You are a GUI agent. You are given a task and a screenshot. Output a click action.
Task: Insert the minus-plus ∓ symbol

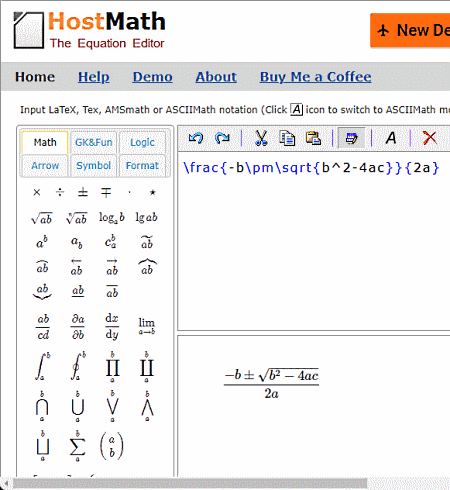tap(106, 192)
